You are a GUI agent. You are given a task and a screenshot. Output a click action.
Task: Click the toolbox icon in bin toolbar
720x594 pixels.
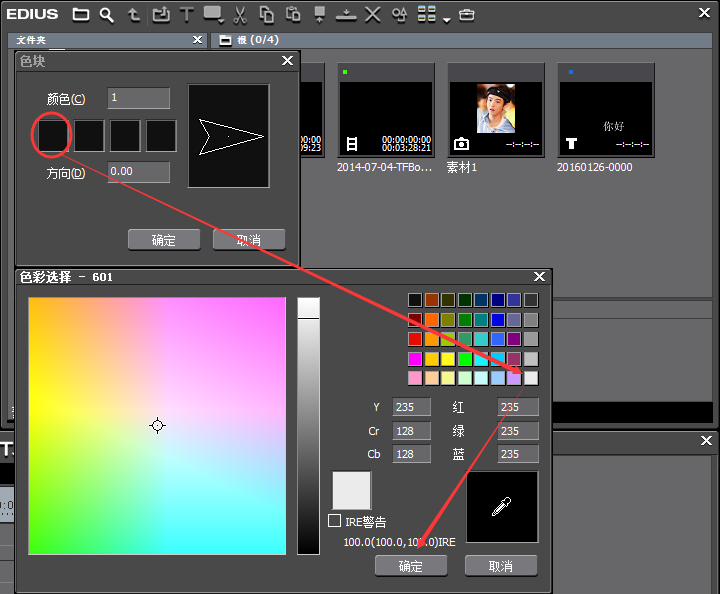coord(467,15)
